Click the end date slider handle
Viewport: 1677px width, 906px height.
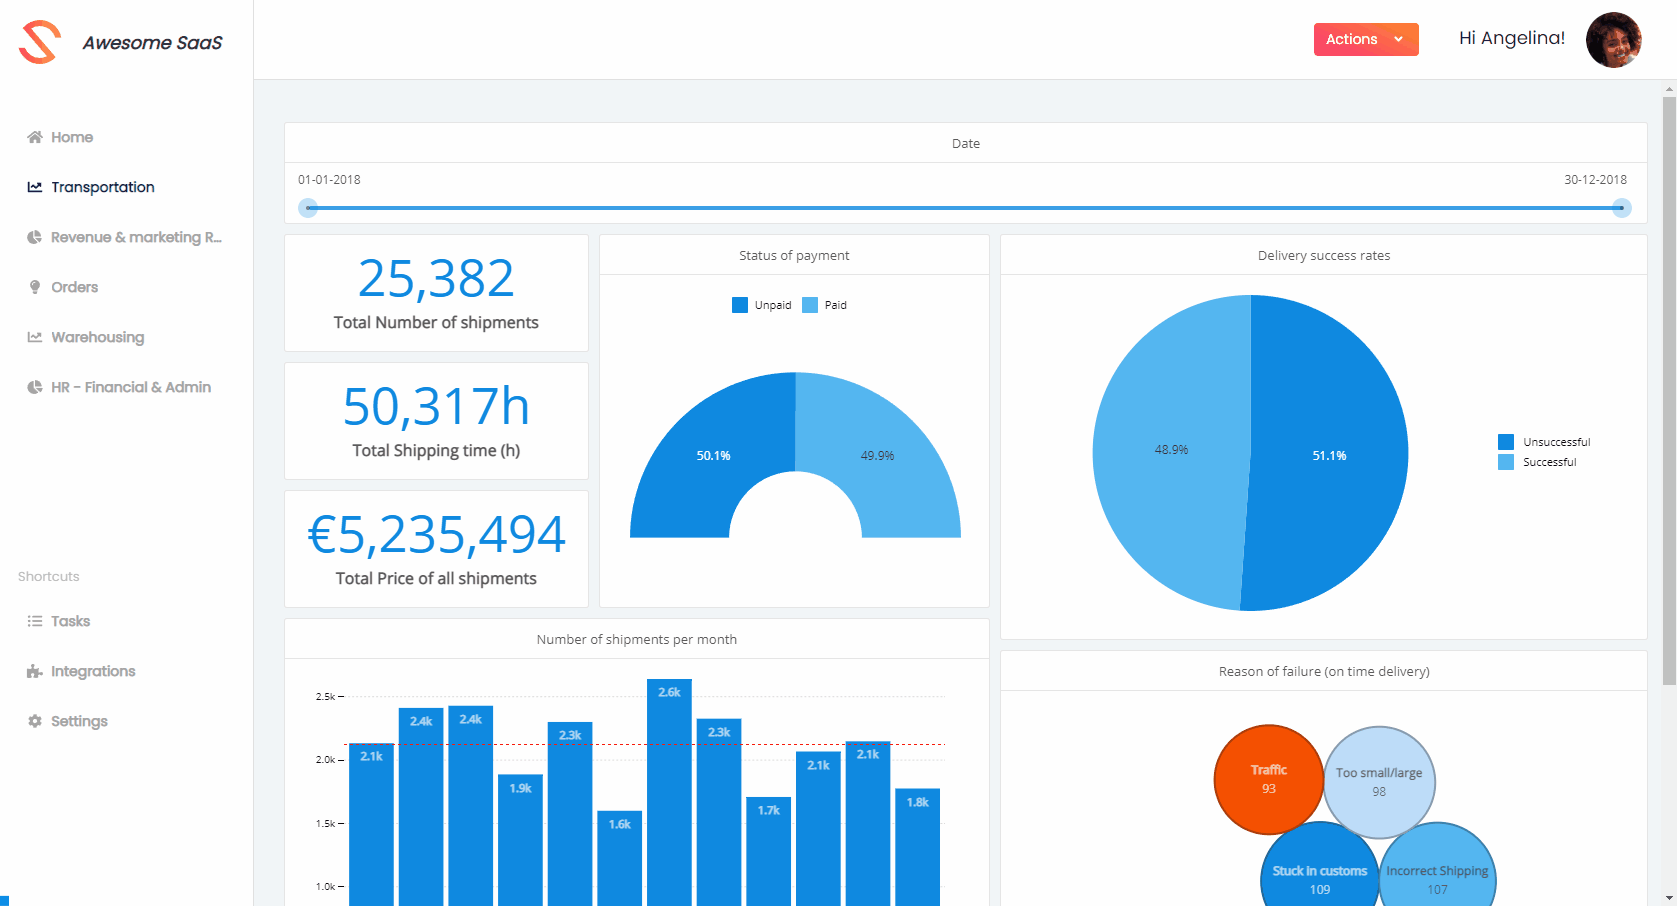1621,208
